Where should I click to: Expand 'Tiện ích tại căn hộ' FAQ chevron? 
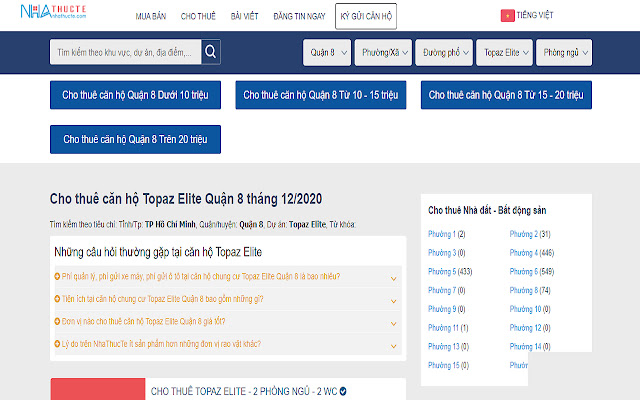393,301
